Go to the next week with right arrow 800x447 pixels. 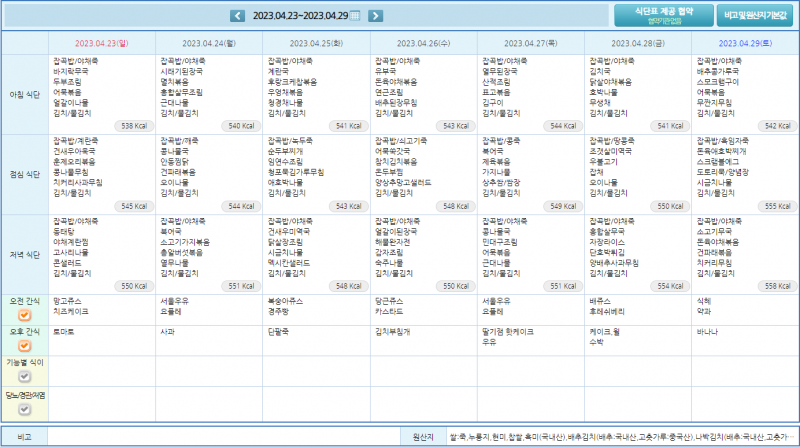(375, 15)
